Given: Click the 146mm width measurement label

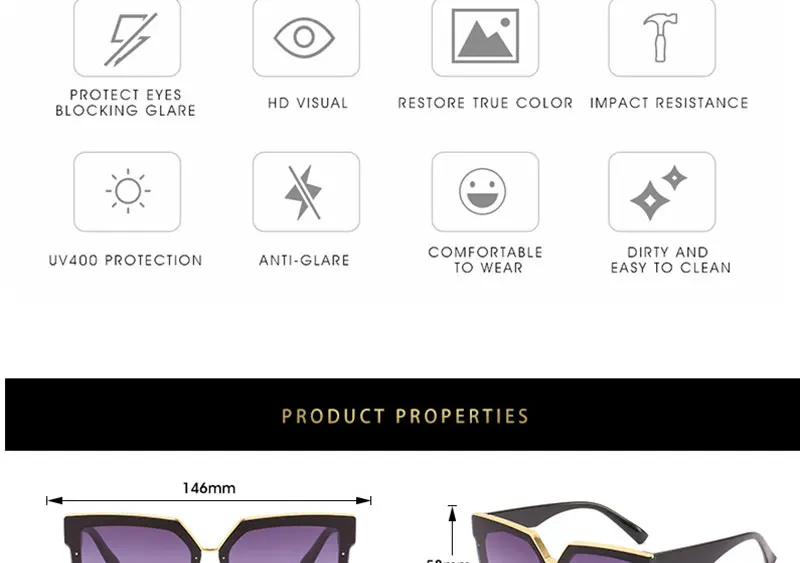Looking at the screenshot, I should 209,488.
